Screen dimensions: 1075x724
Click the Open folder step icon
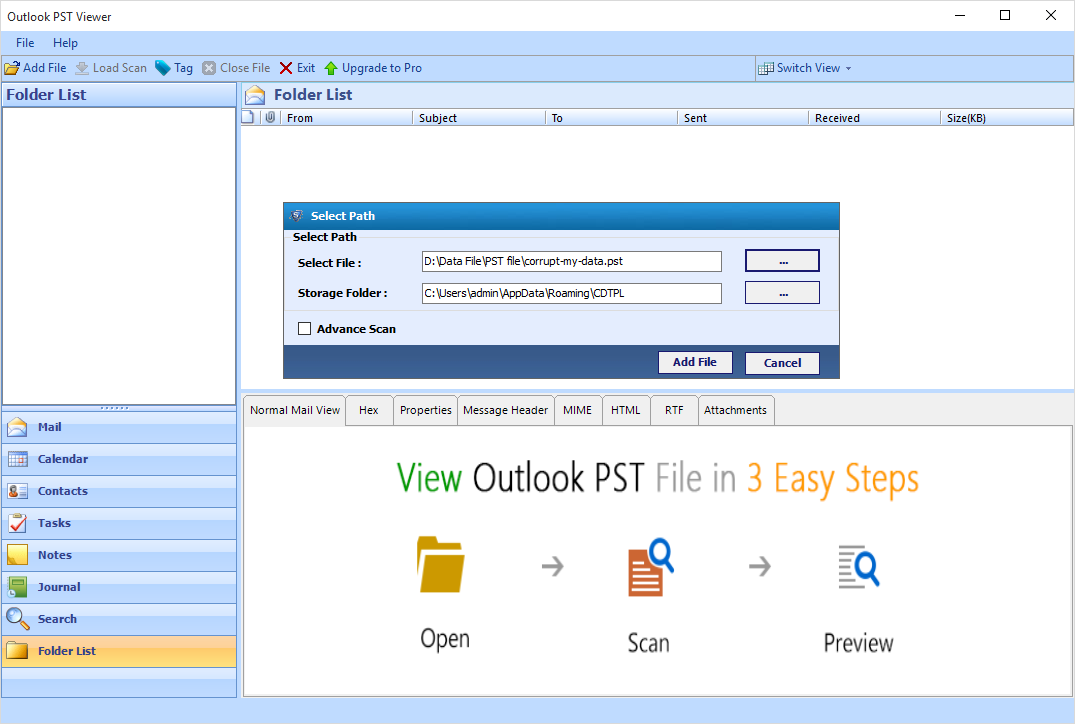(441, 565)
